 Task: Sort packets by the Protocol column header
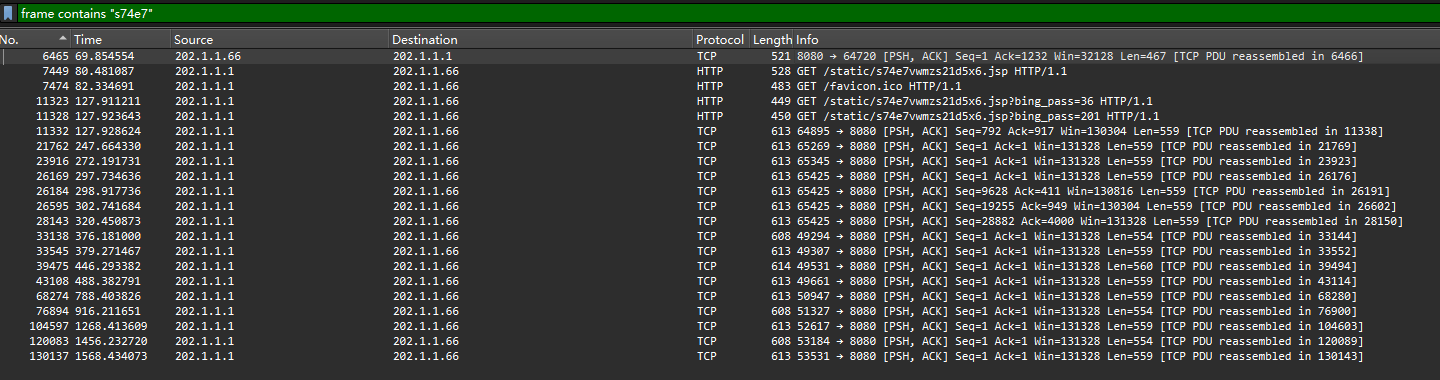pyautogui.click(x=721, y=40)
